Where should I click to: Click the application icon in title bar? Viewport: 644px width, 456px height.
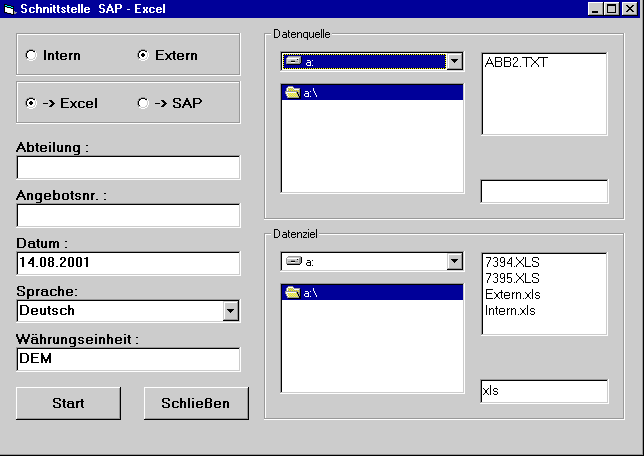coord(10,9)
